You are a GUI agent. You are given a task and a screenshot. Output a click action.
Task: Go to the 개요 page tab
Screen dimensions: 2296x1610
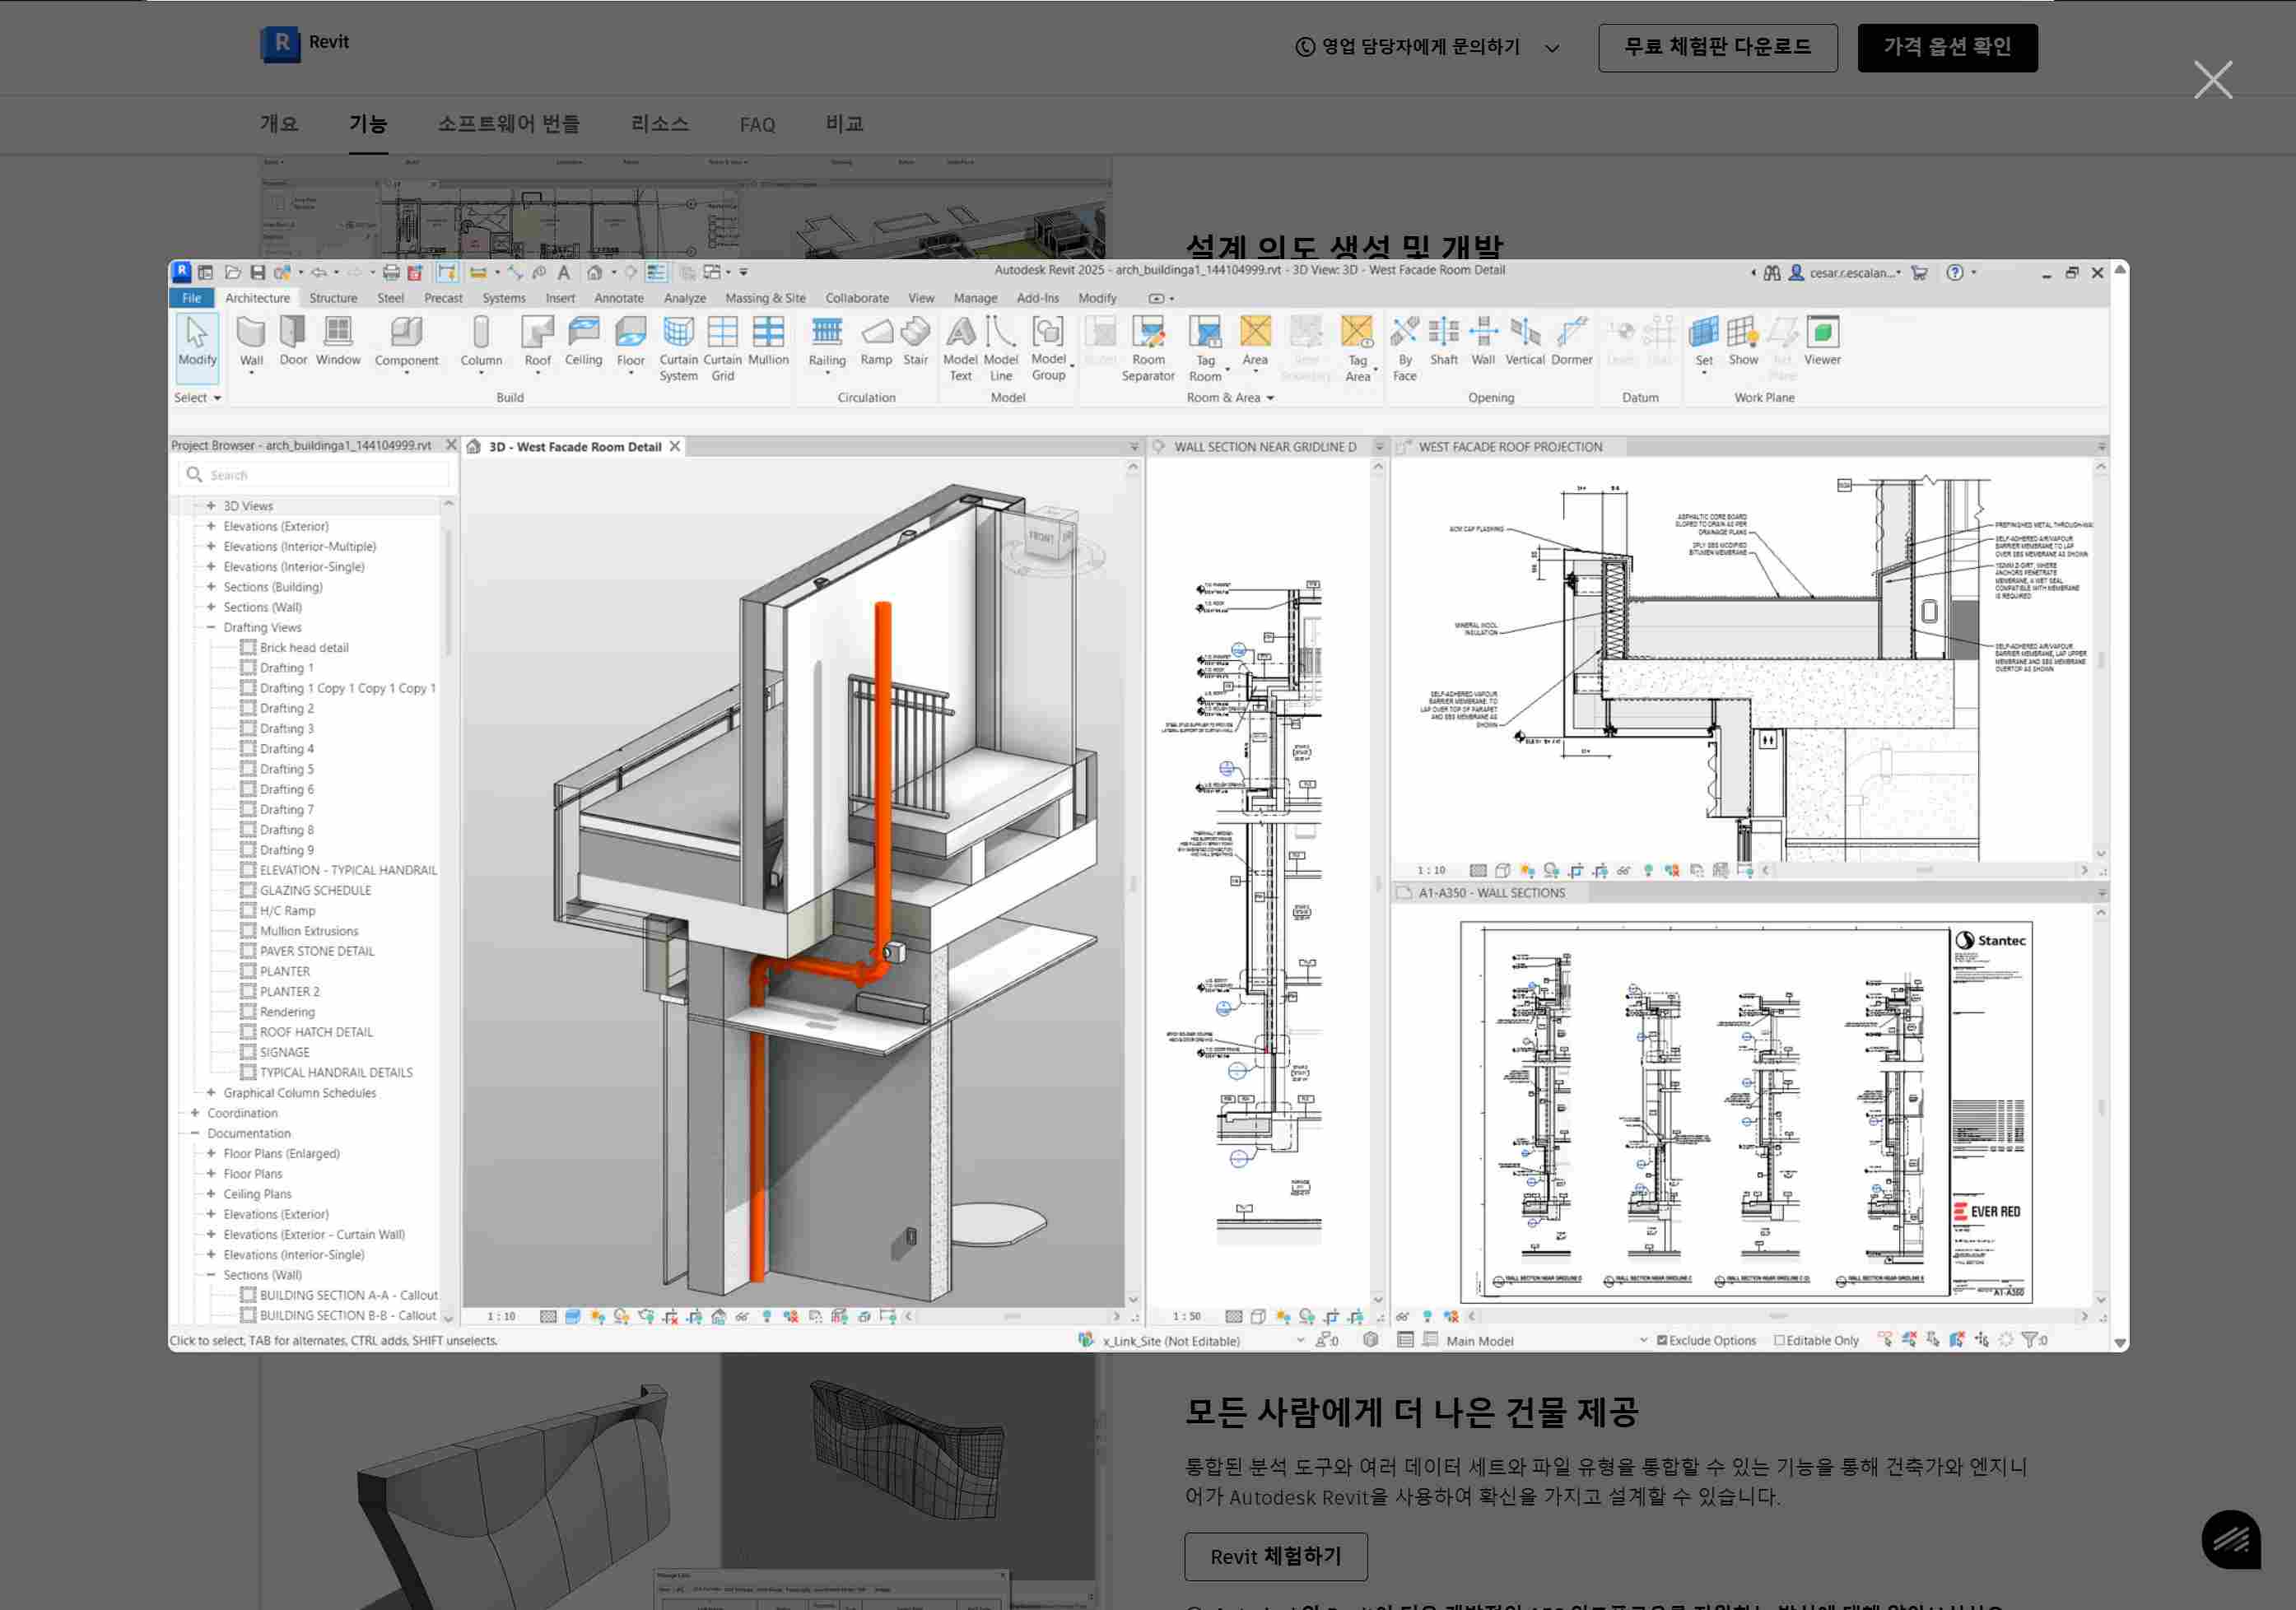279,123
